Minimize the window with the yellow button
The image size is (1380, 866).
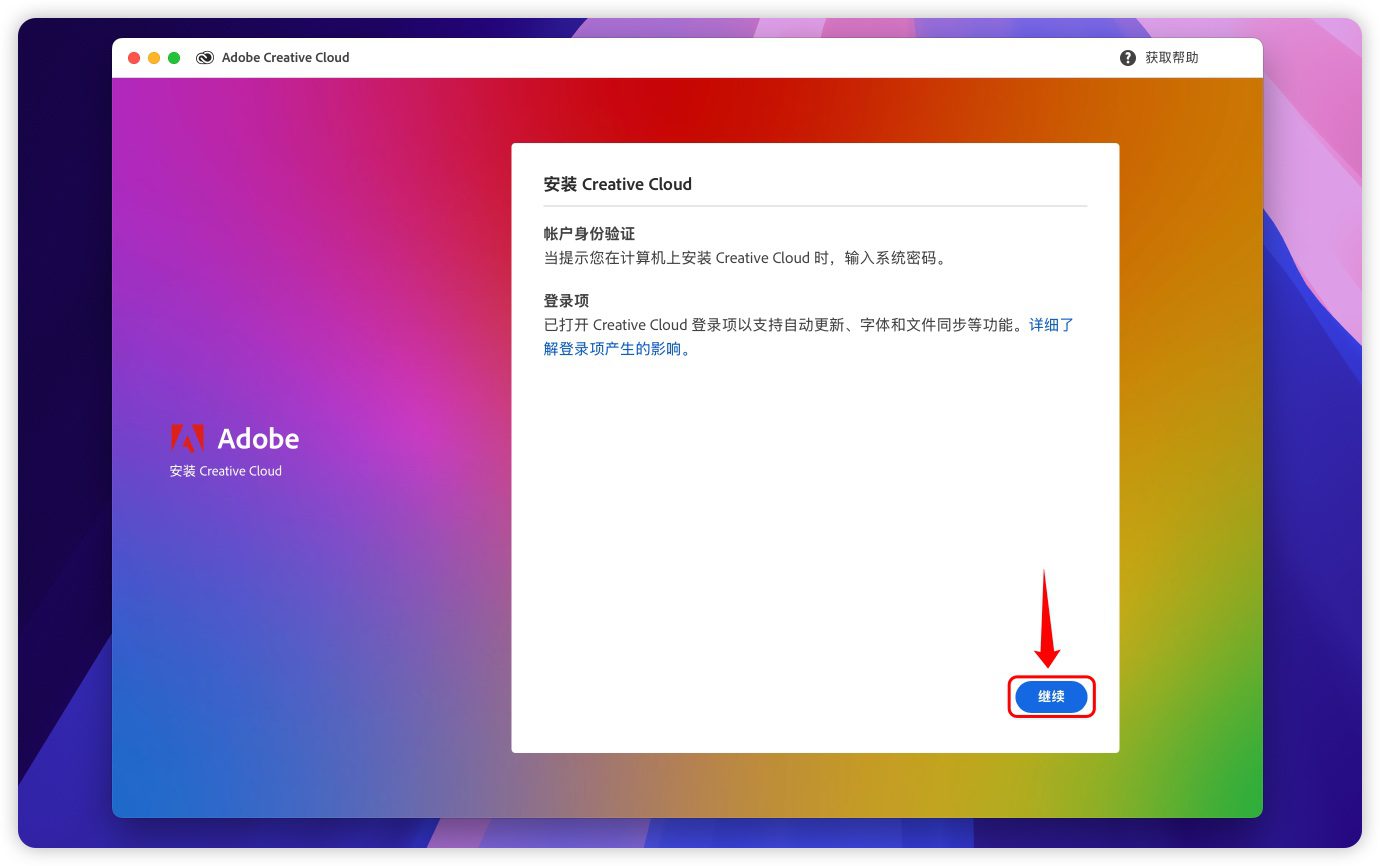pos(154,58)
